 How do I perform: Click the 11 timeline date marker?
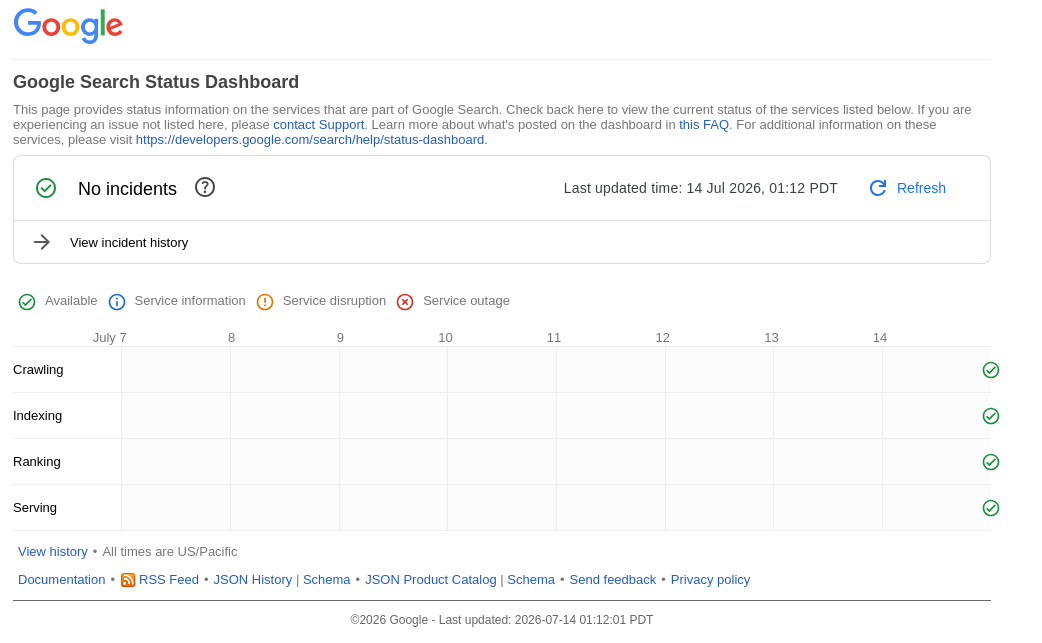(554, 337)
